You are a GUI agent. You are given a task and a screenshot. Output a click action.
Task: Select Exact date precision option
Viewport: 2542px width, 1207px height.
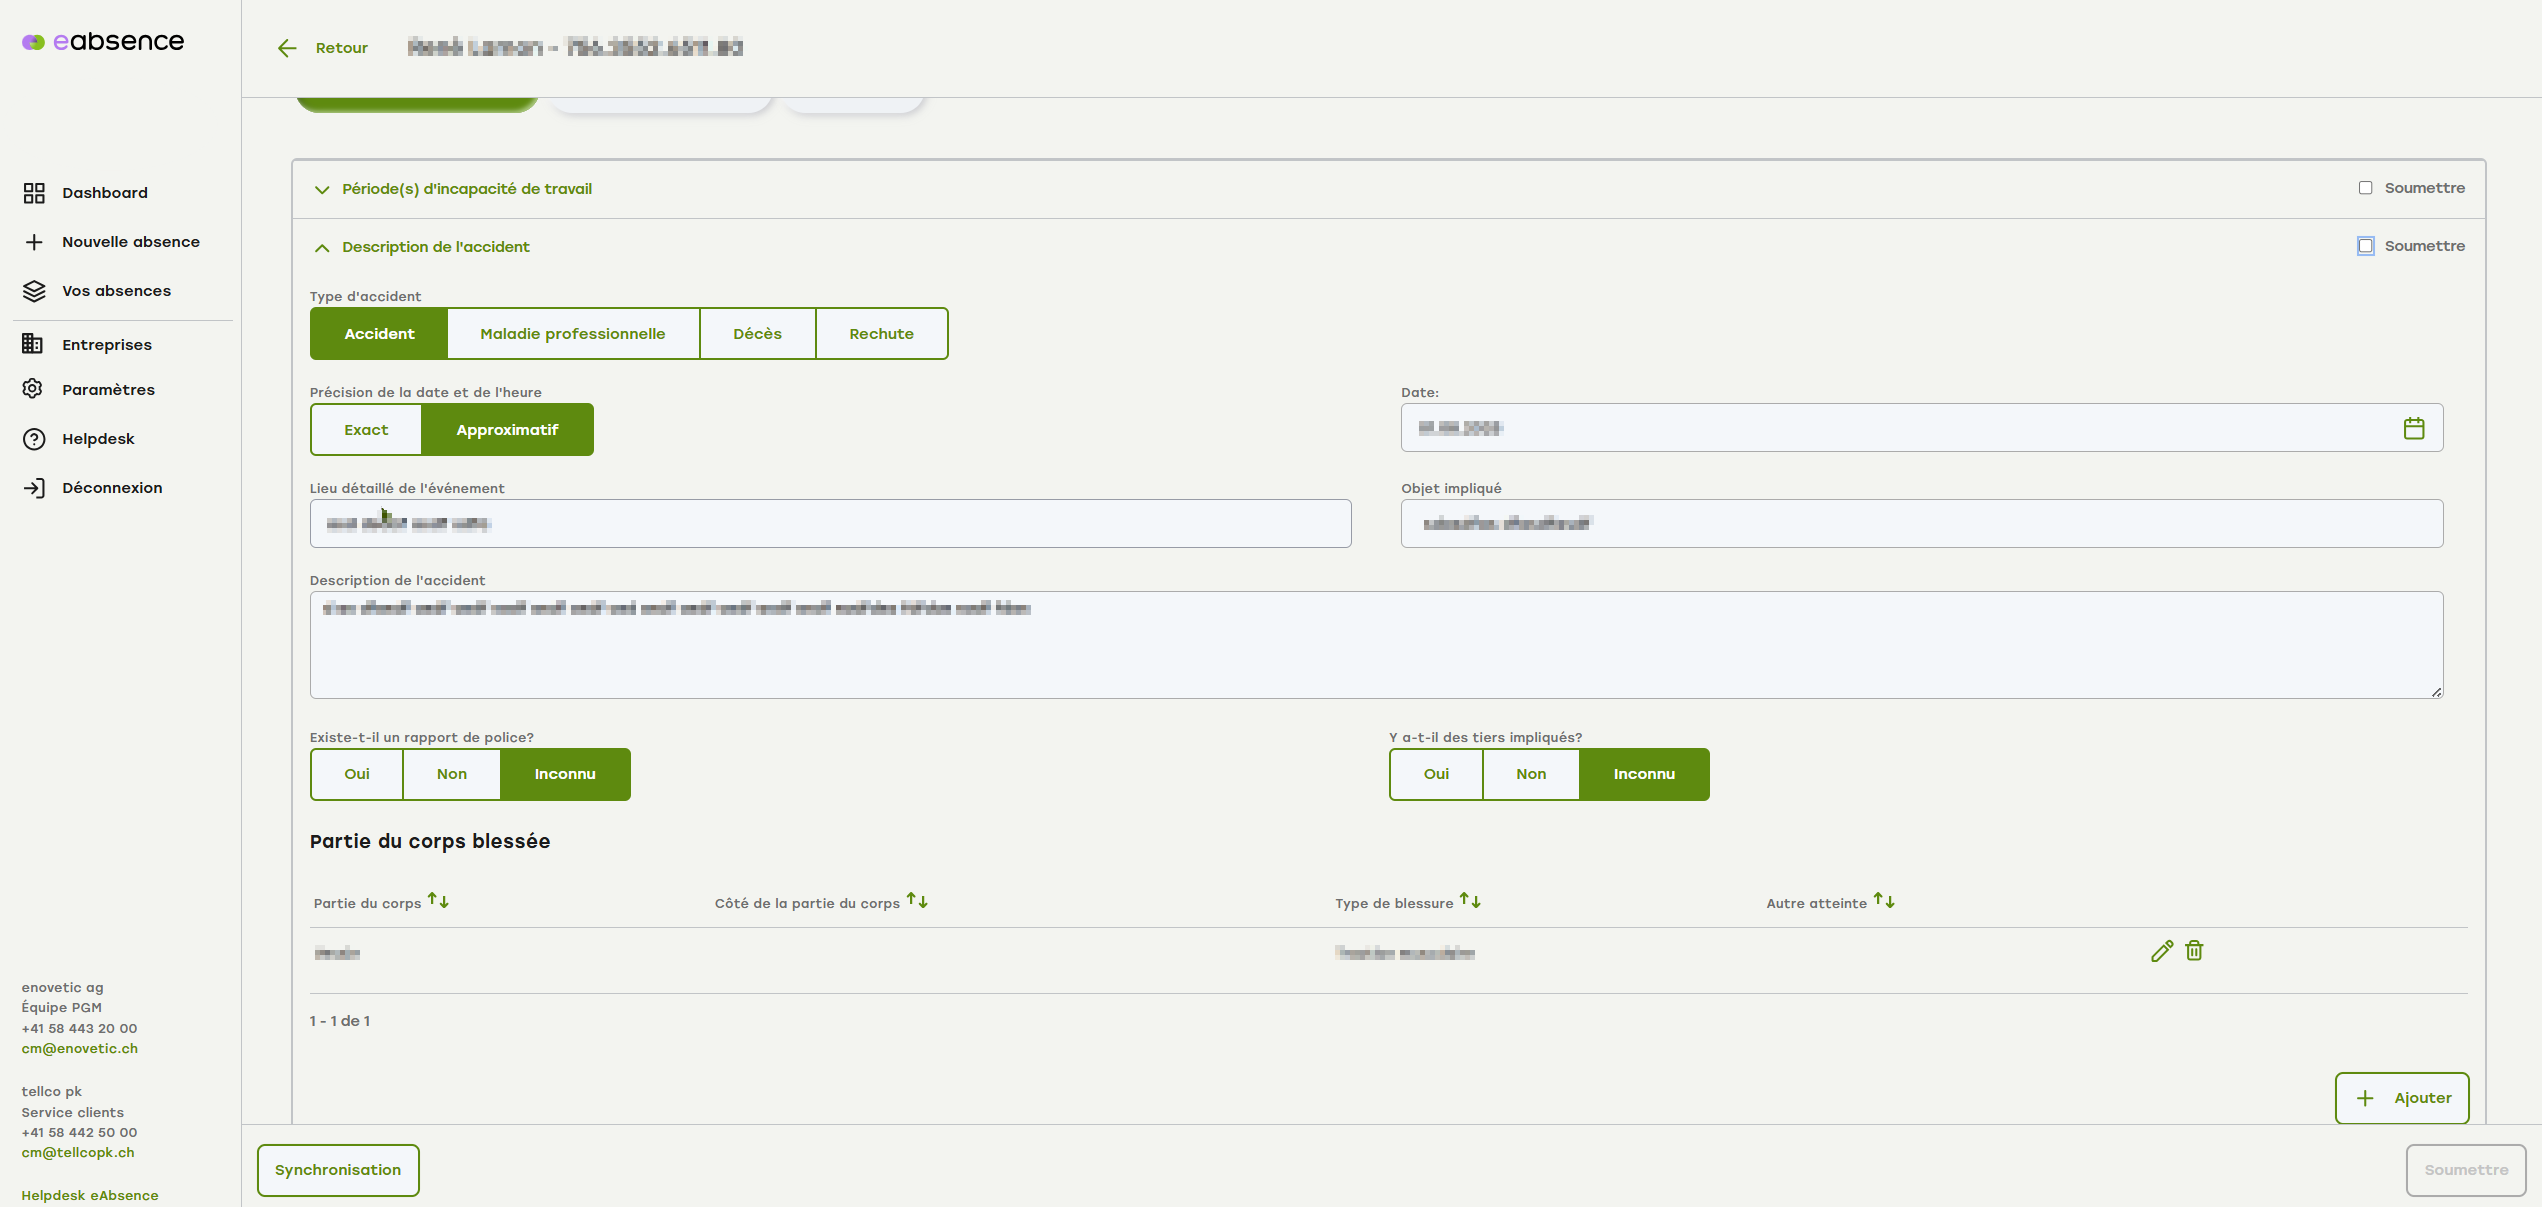click(x=366, y=430)
